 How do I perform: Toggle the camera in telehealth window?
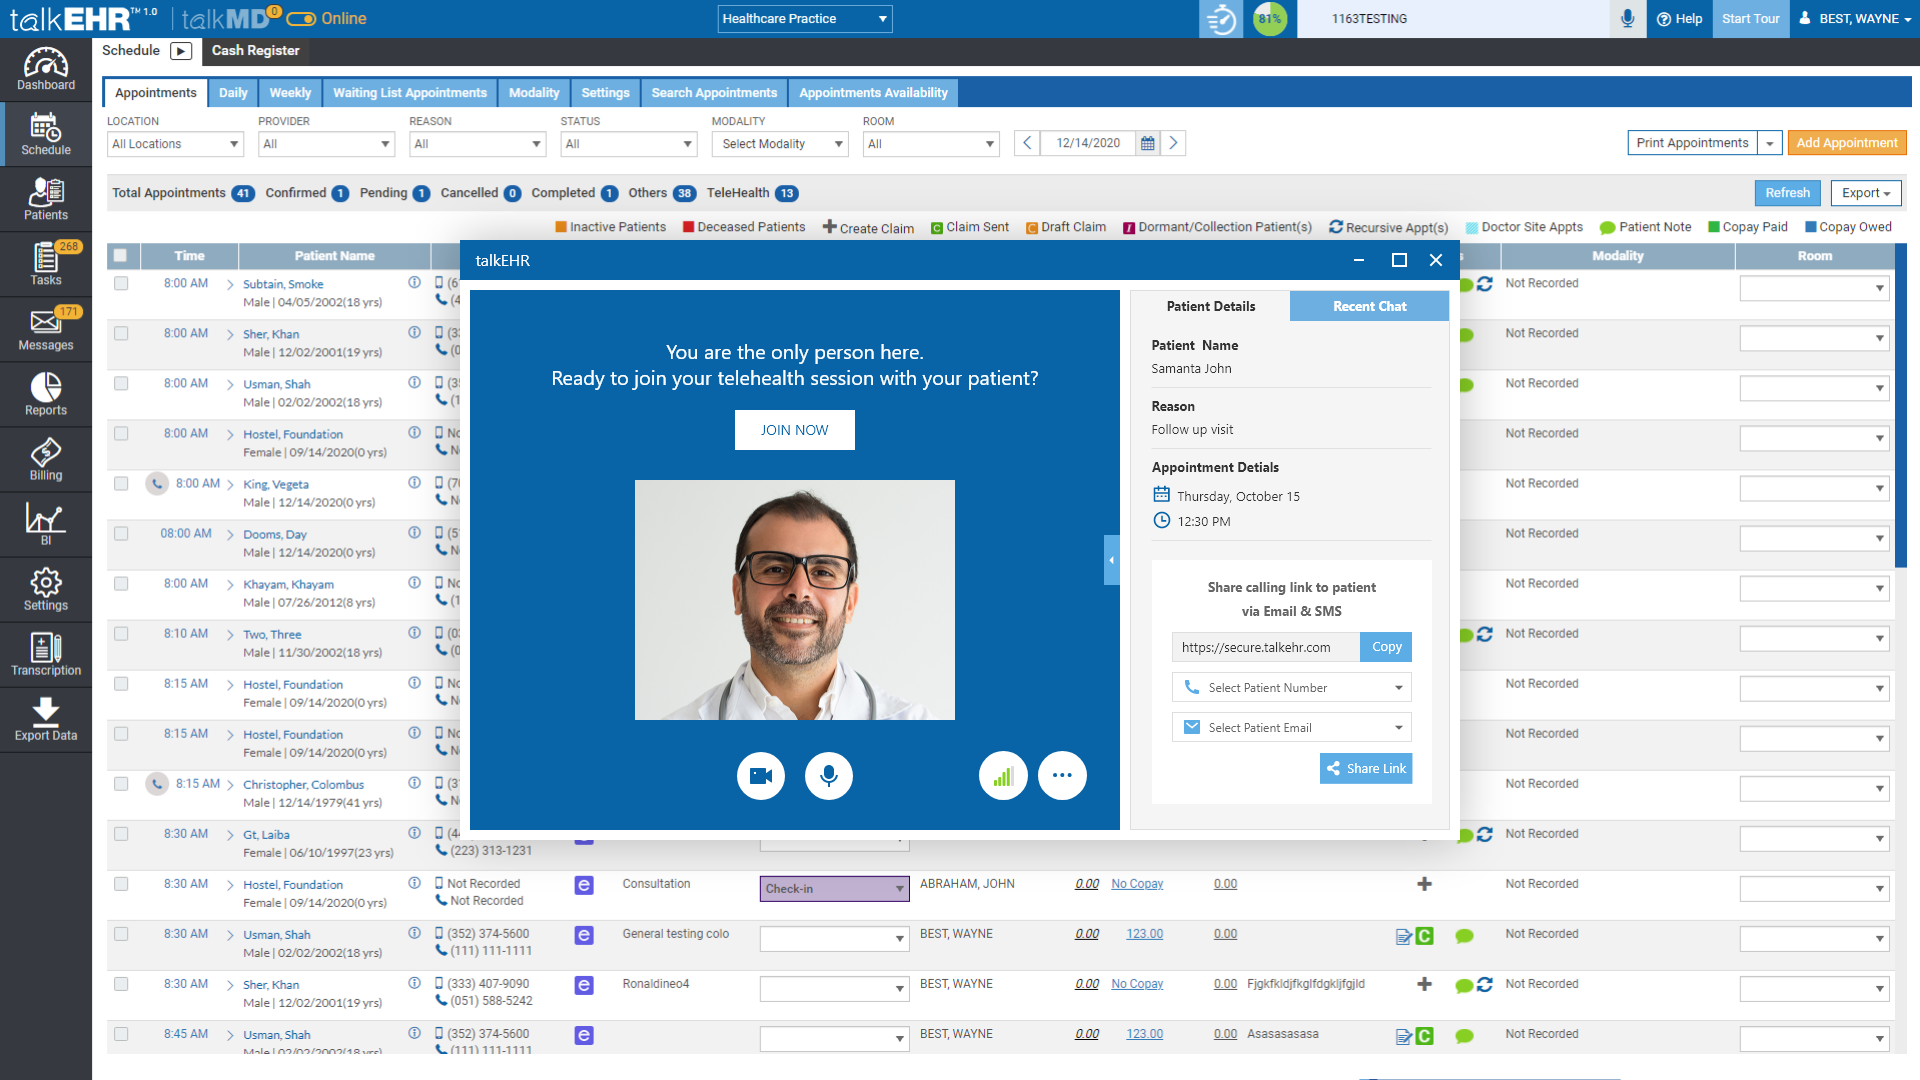760,776
